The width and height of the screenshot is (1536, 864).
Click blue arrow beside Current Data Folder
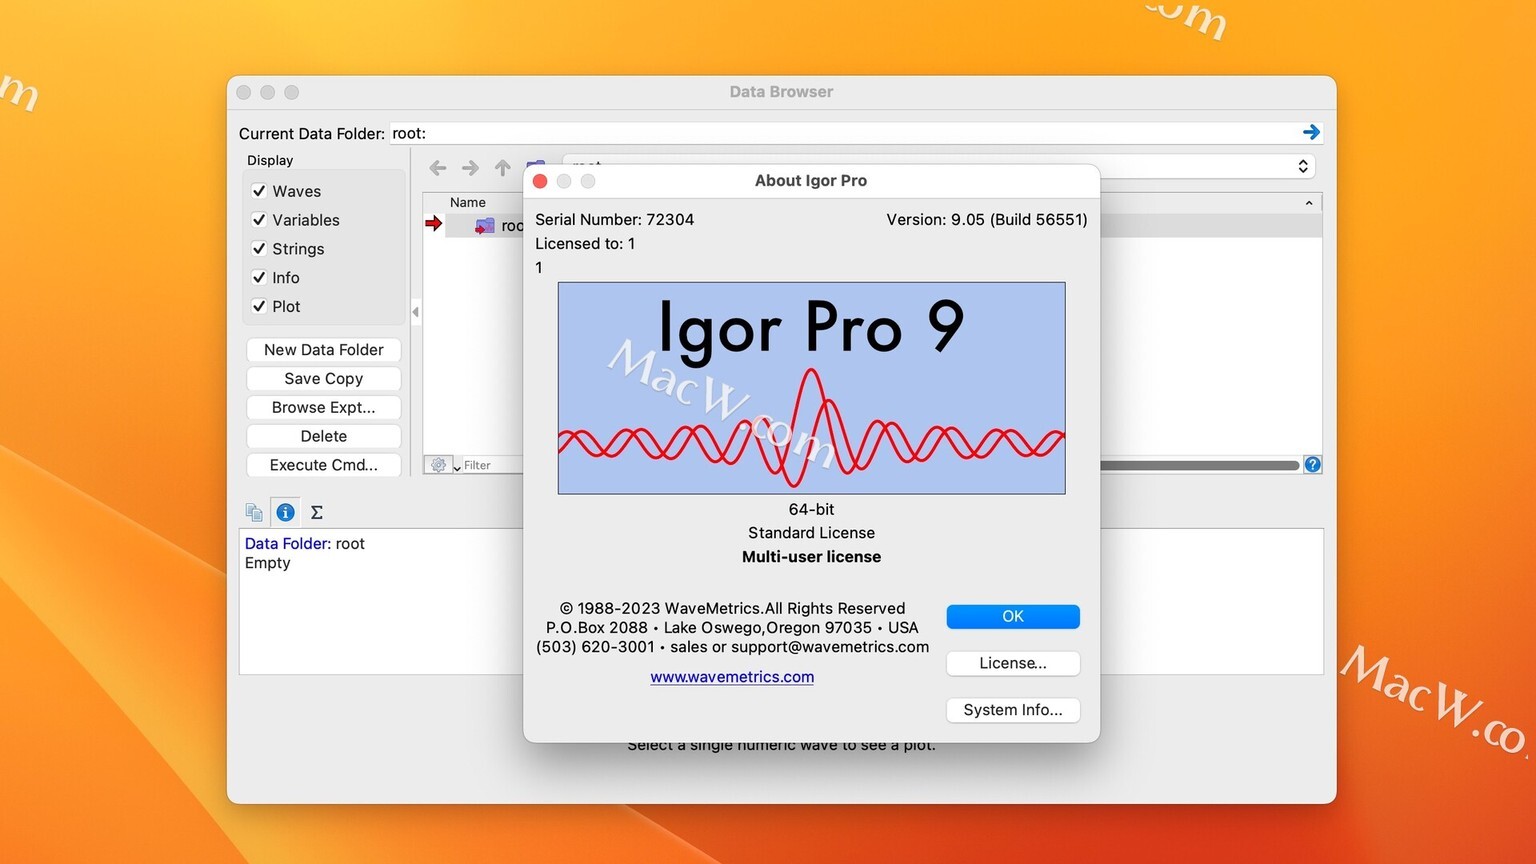point(1311,132)
